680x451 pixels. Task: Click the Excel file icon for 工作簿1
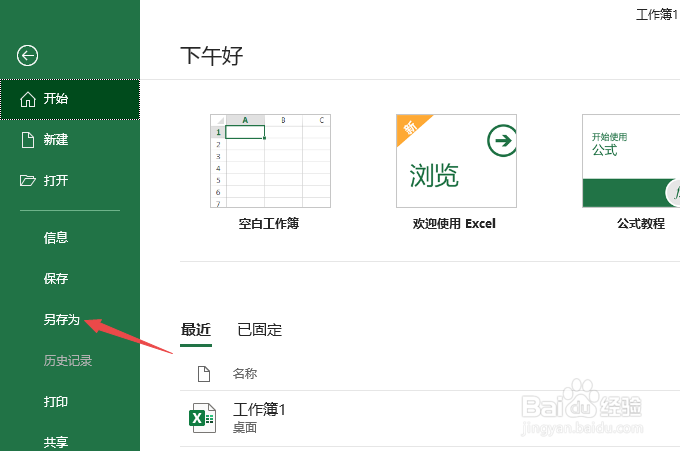pyautogui.click(x=202, y=418)
